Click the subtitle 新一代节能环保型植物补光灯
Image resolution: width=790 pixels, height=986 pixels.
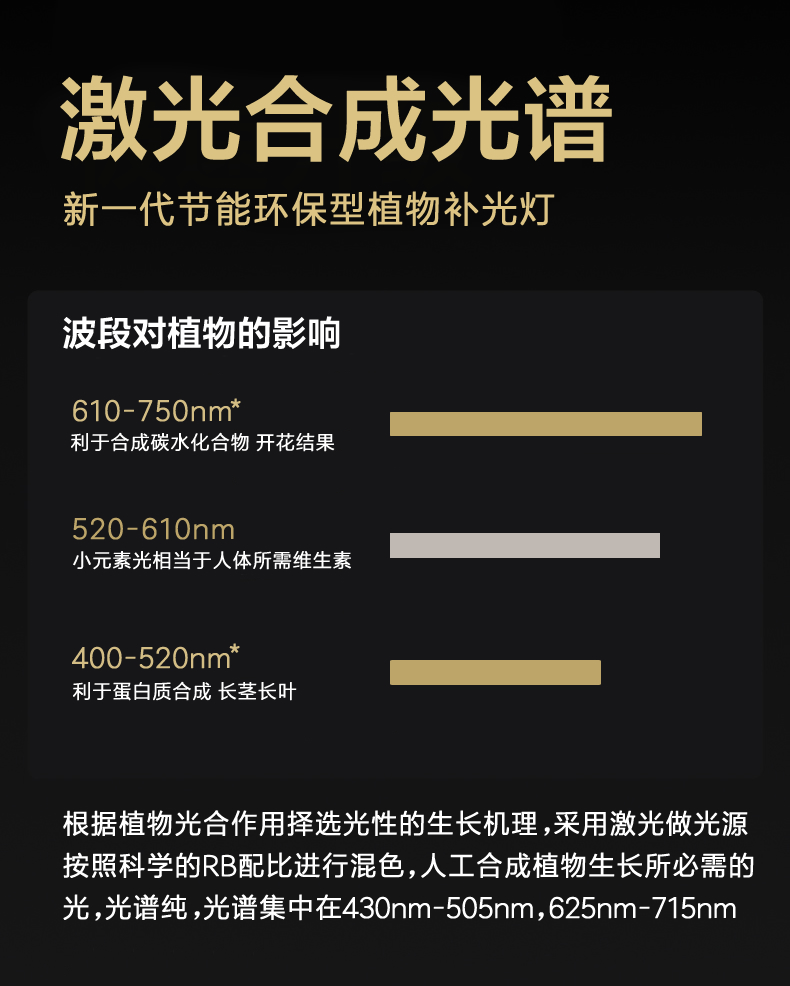click(307, 212)
